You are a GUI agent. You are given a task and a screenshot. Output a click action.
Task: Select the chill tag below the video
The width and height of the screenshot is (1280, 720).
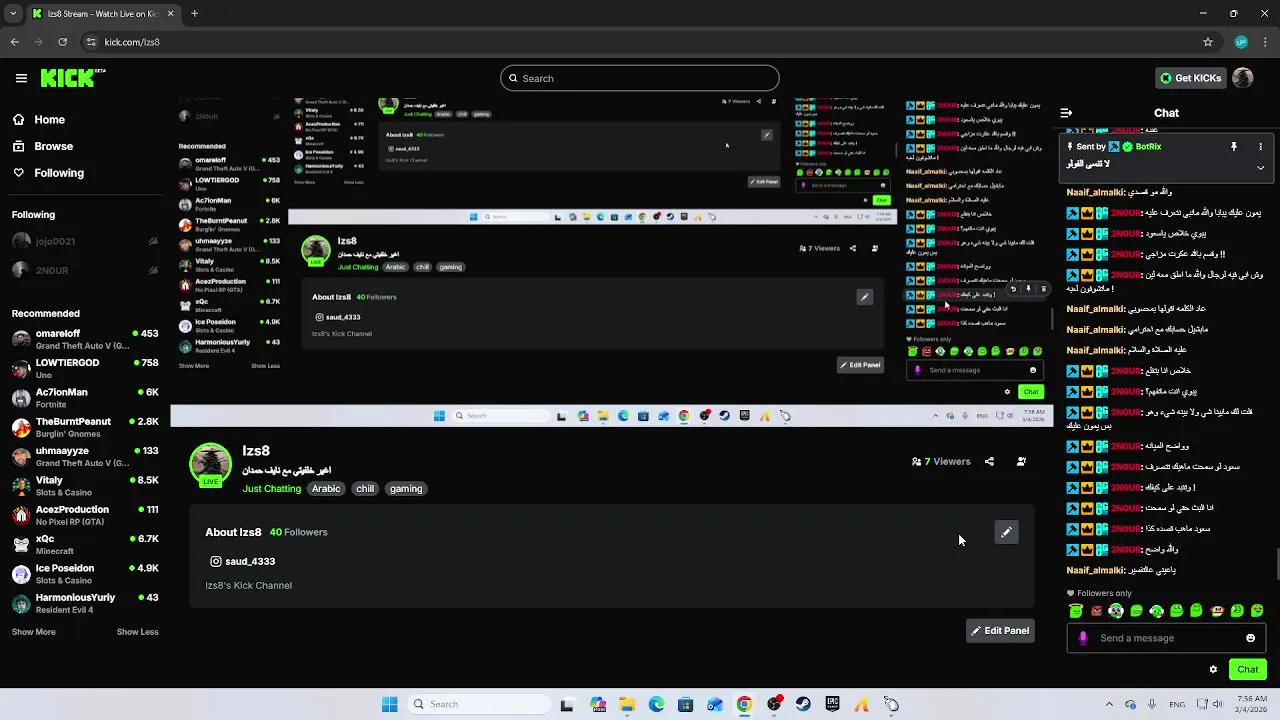pos(365,489)
